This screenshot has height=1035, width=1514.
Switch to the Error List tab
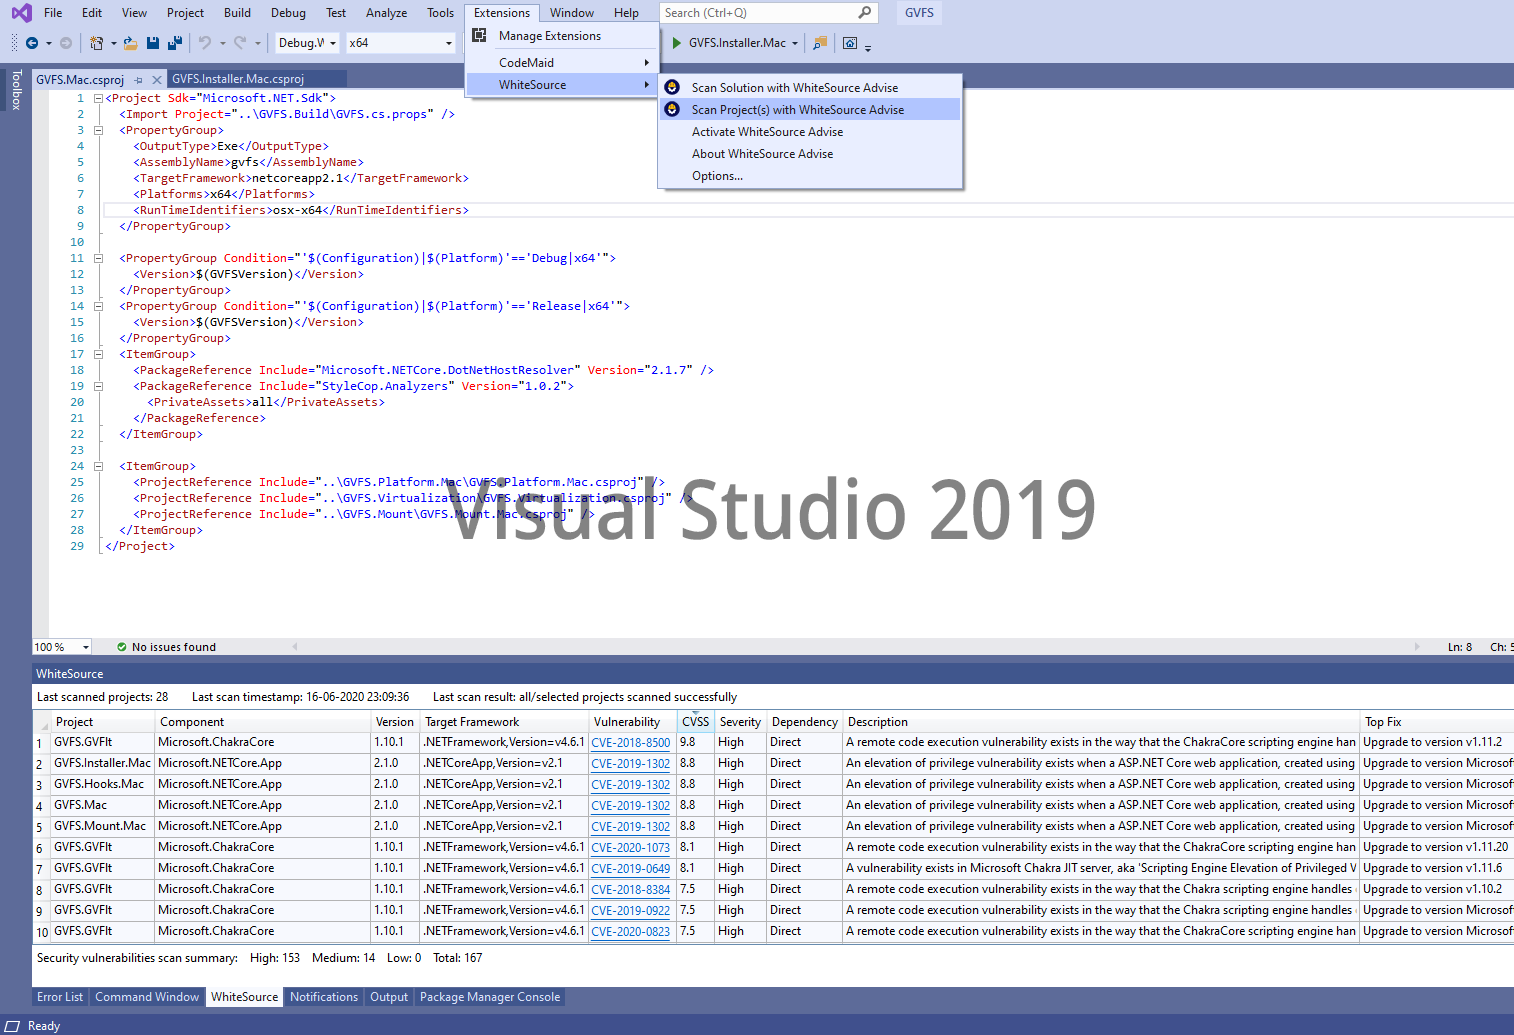coord(60,997)
